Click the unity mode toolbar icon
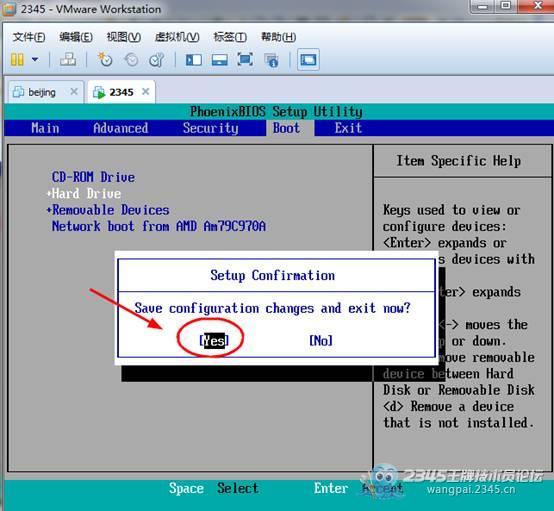 (x=272, y=60)
